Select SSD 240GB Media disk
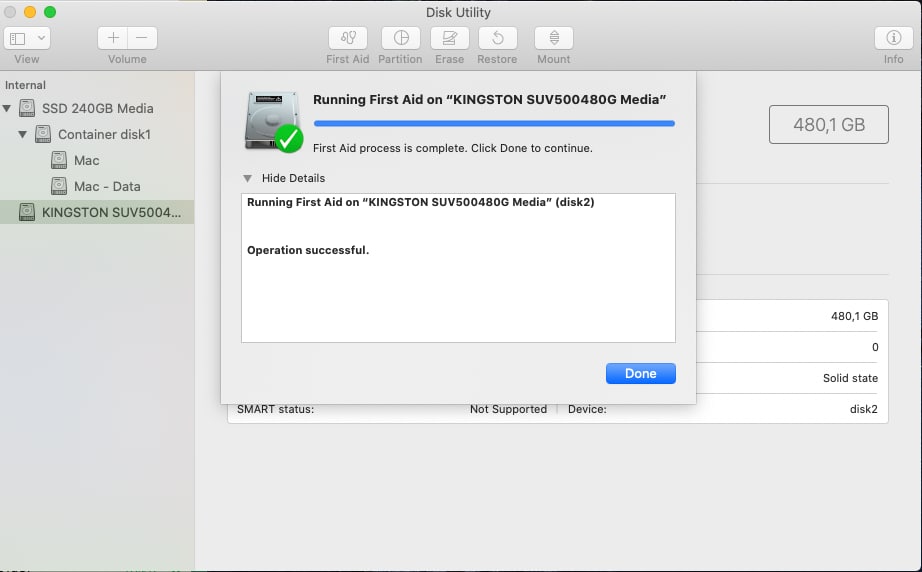The height and width of the screenshot is (572, 922). [x=97, y=108]
